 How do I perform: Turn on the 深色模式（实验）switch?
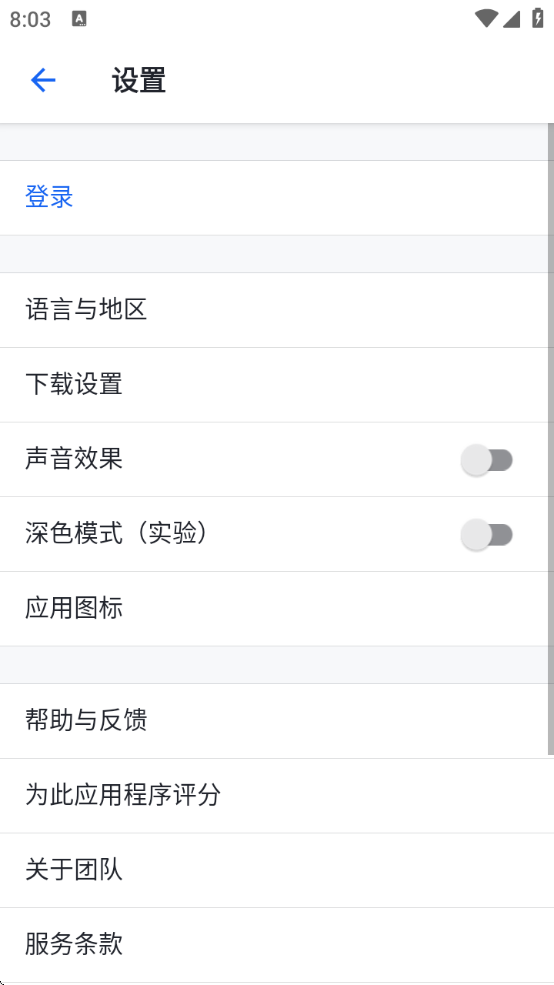(x=487, y=535)
